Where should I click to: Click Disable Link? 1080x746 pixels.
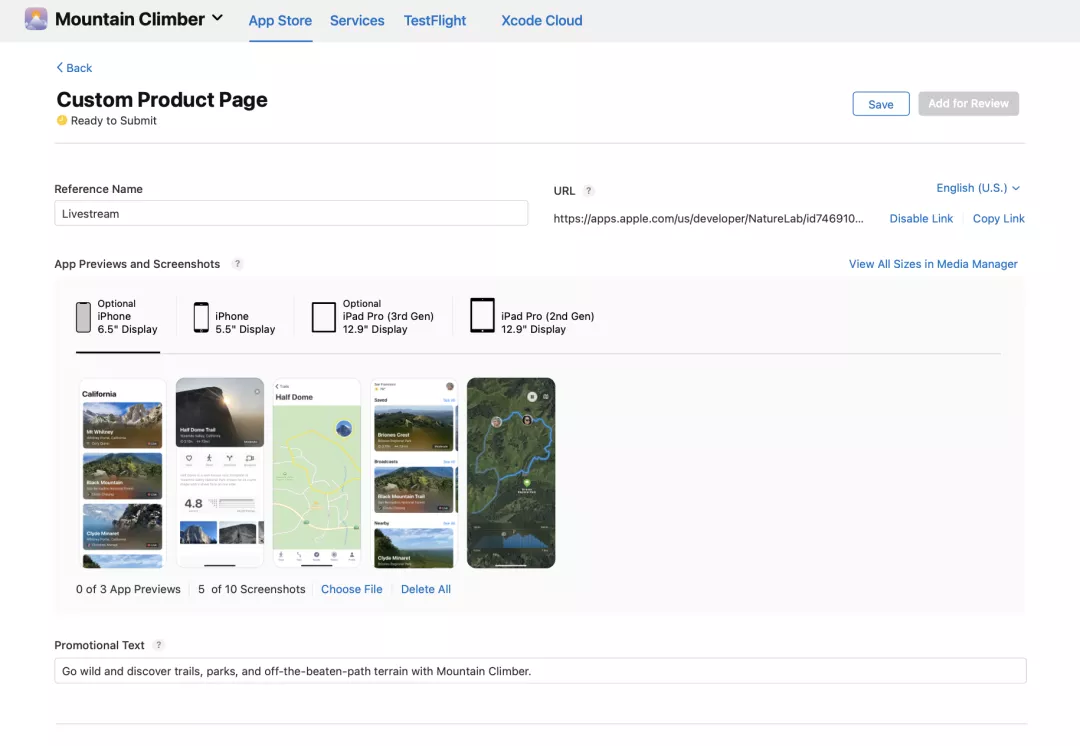pyautogui.click(x=921, y=218)
